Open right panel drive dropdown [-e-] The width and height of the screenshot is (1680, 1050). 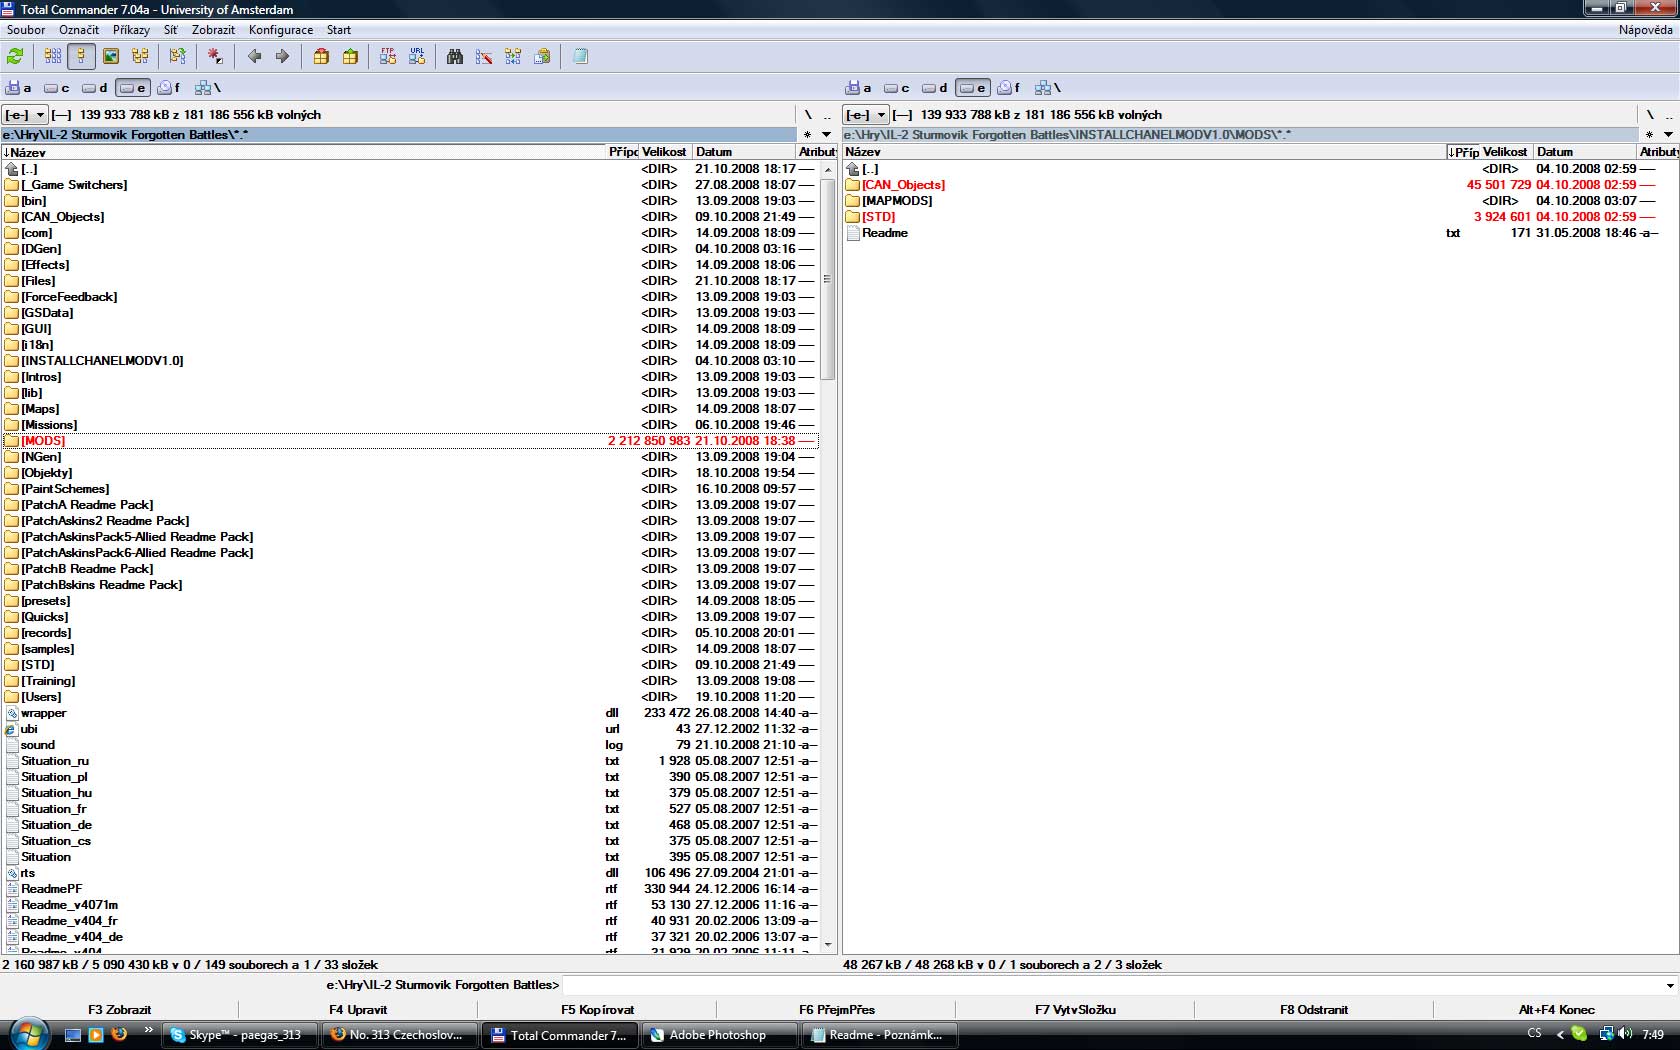(x=866, y=115)
